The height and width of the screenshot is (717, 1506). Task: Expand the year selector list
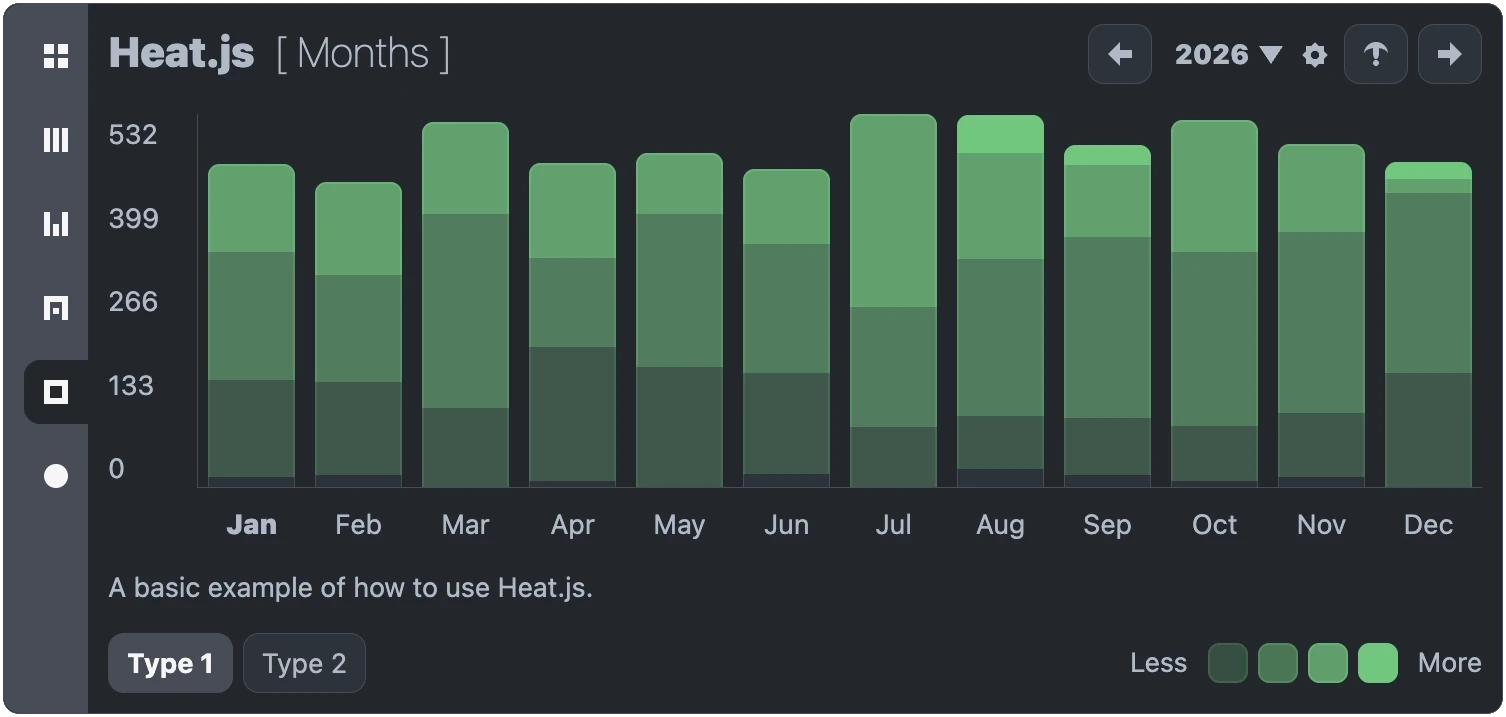click(x=1271, y=55)
